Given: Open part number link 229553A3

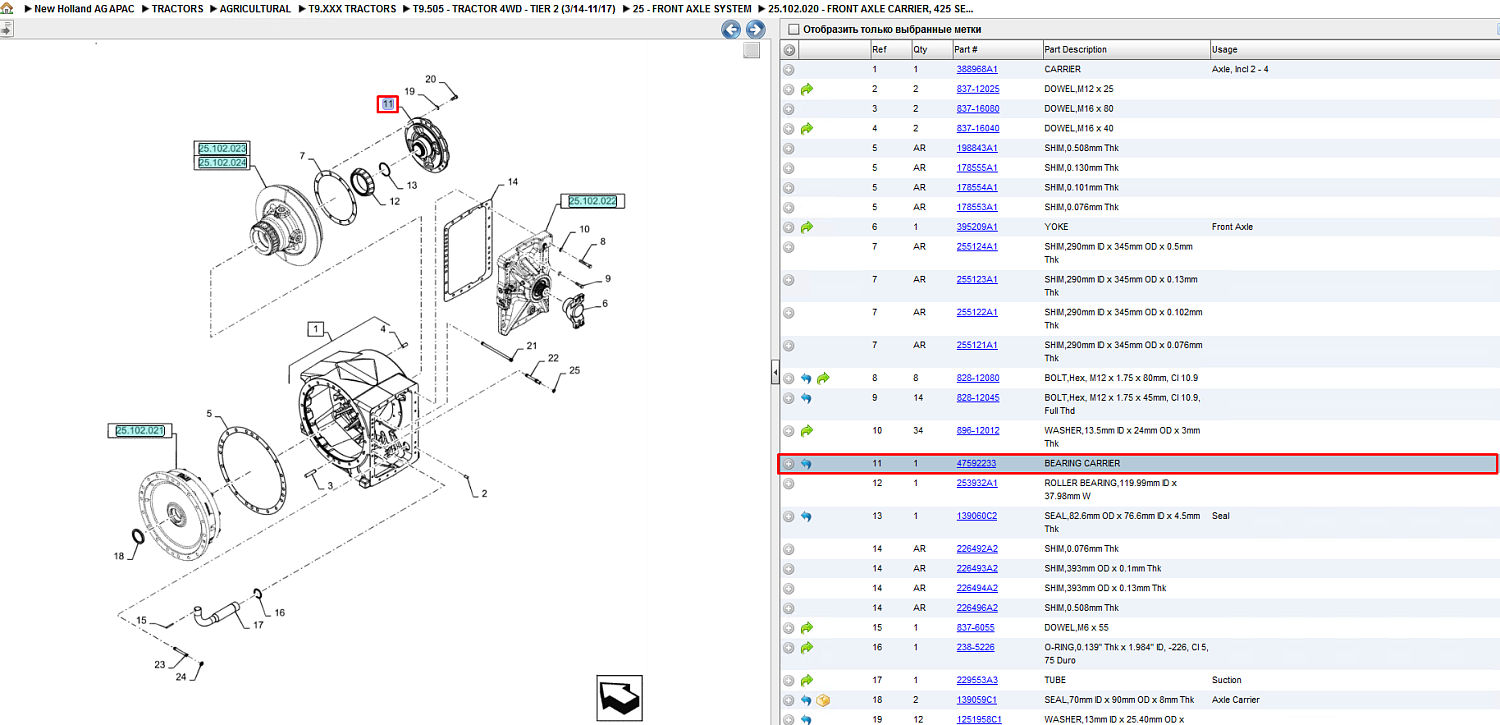Looking at the screenshot, I should point(977,680).
